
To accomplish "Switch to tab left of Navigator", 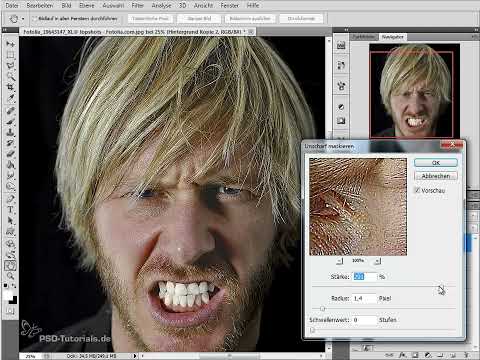I will [364, 37].
